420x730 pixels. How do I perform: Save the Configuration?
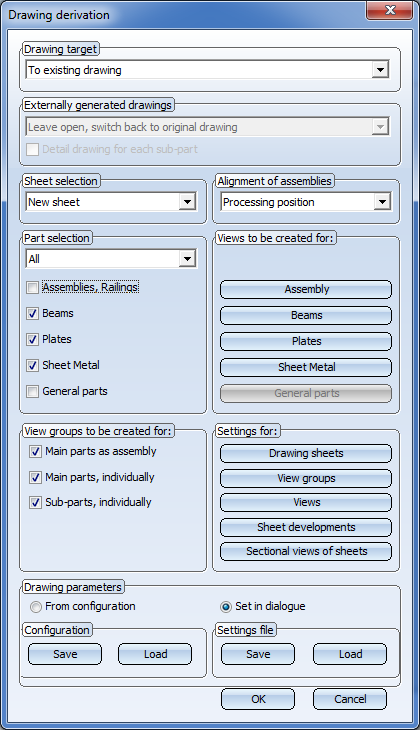point(65,654)
